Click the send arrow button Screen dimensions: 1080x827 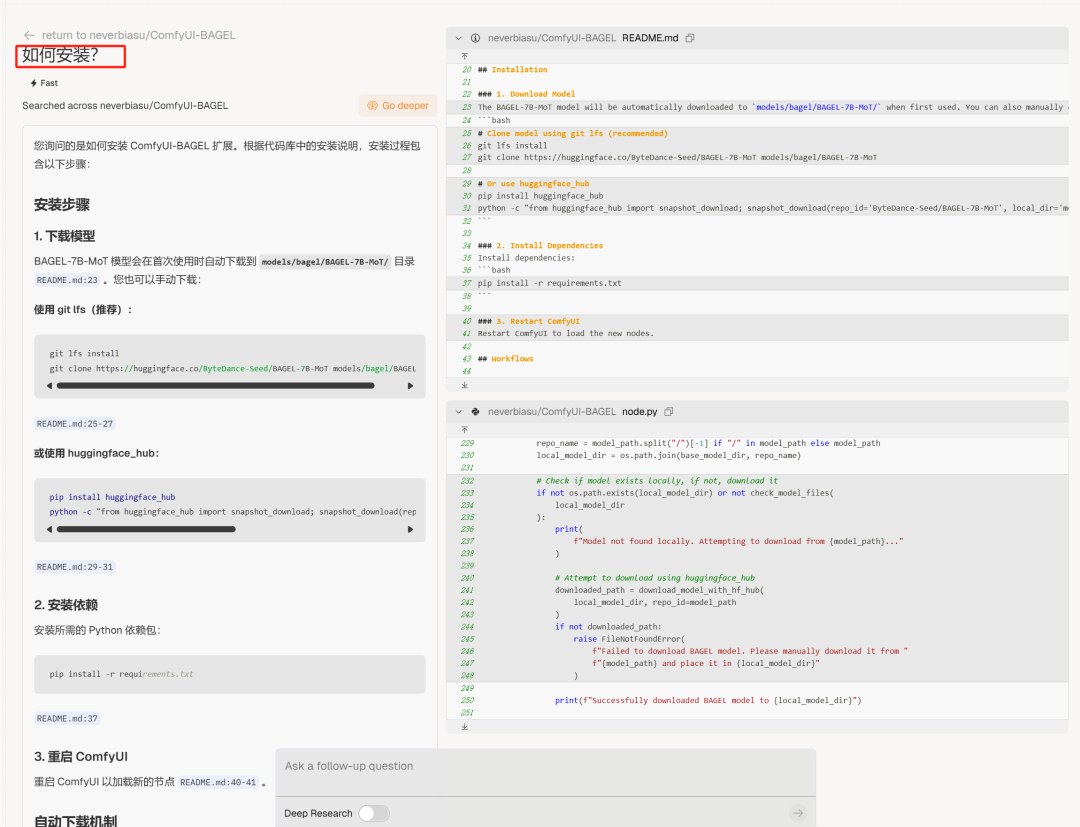pos(798,813)
